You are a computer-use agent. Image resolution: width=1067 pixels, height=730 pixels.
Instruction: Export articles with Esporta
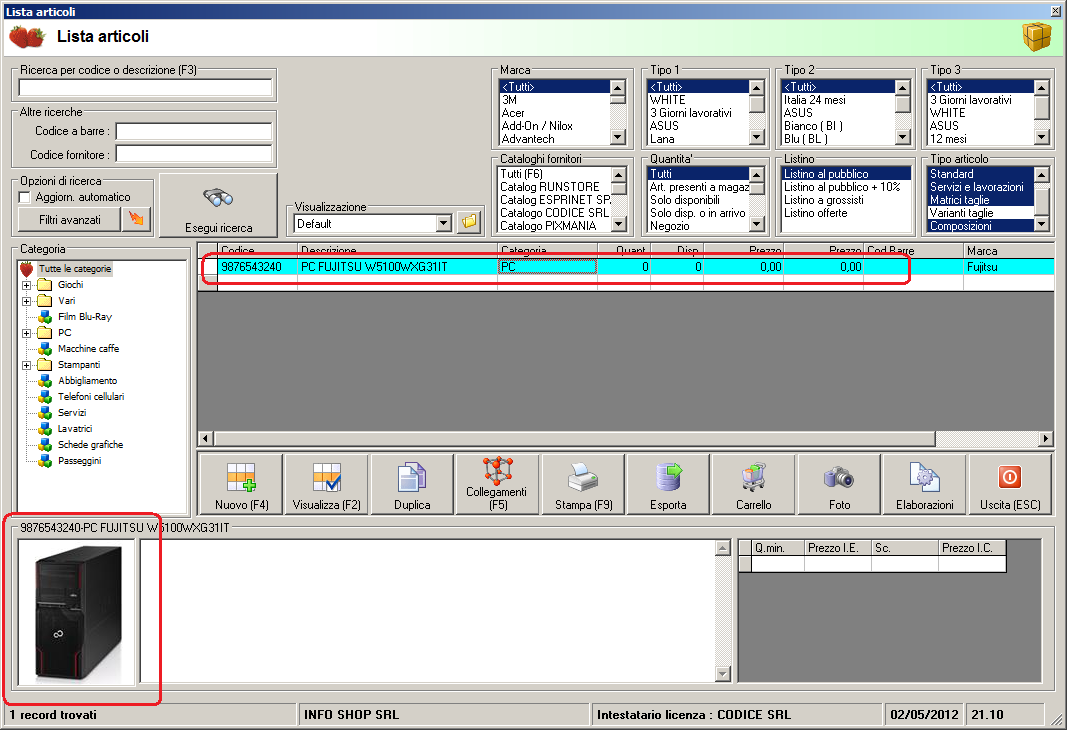pyautogui.click(x=668, y=484)
